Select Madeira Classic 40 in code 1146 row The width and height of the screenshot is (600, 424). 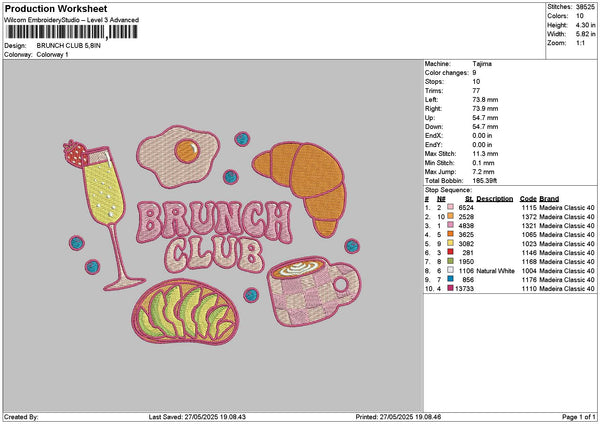coord(567,253)
